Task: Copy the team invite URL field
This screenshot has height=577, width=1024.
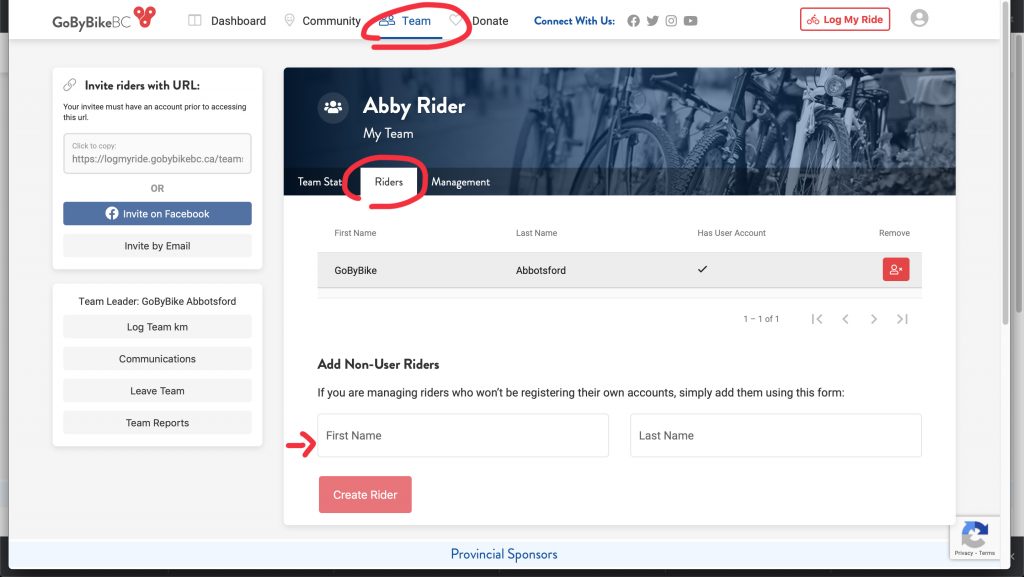Action: [x=157, y=153]
